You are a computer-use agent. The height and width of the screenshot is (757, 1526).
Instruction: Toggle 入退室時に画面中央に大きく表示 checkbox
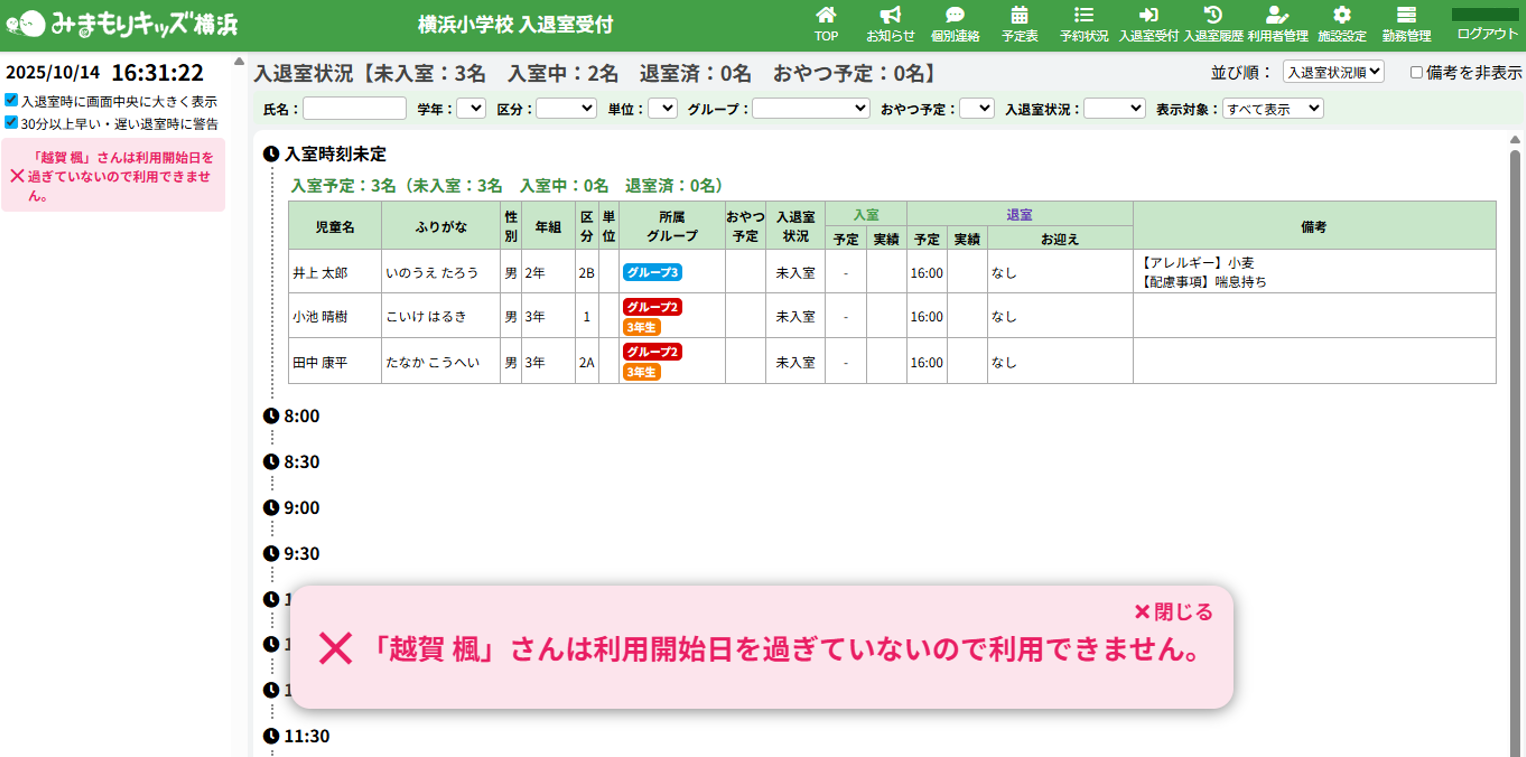pyautogui.click(x=11, y=101)
